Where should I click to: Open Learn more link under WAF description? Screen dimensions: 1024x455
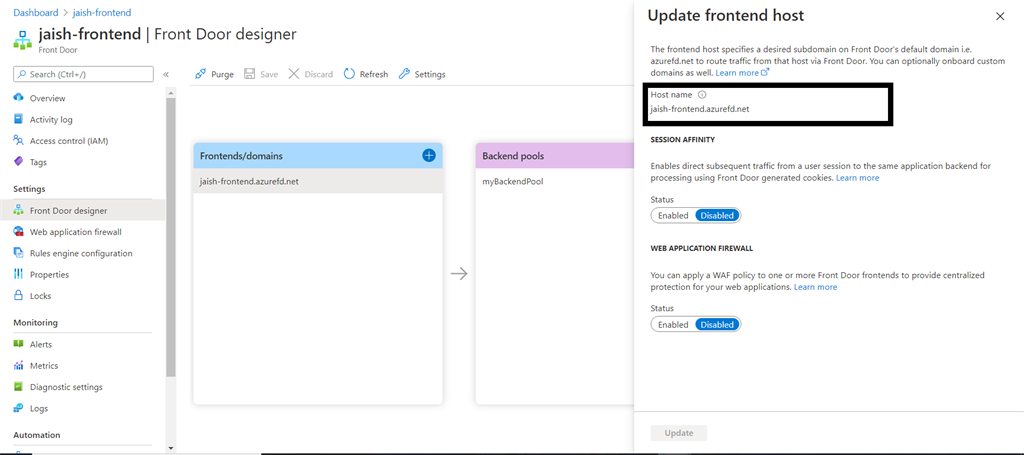tap(815, 287)
